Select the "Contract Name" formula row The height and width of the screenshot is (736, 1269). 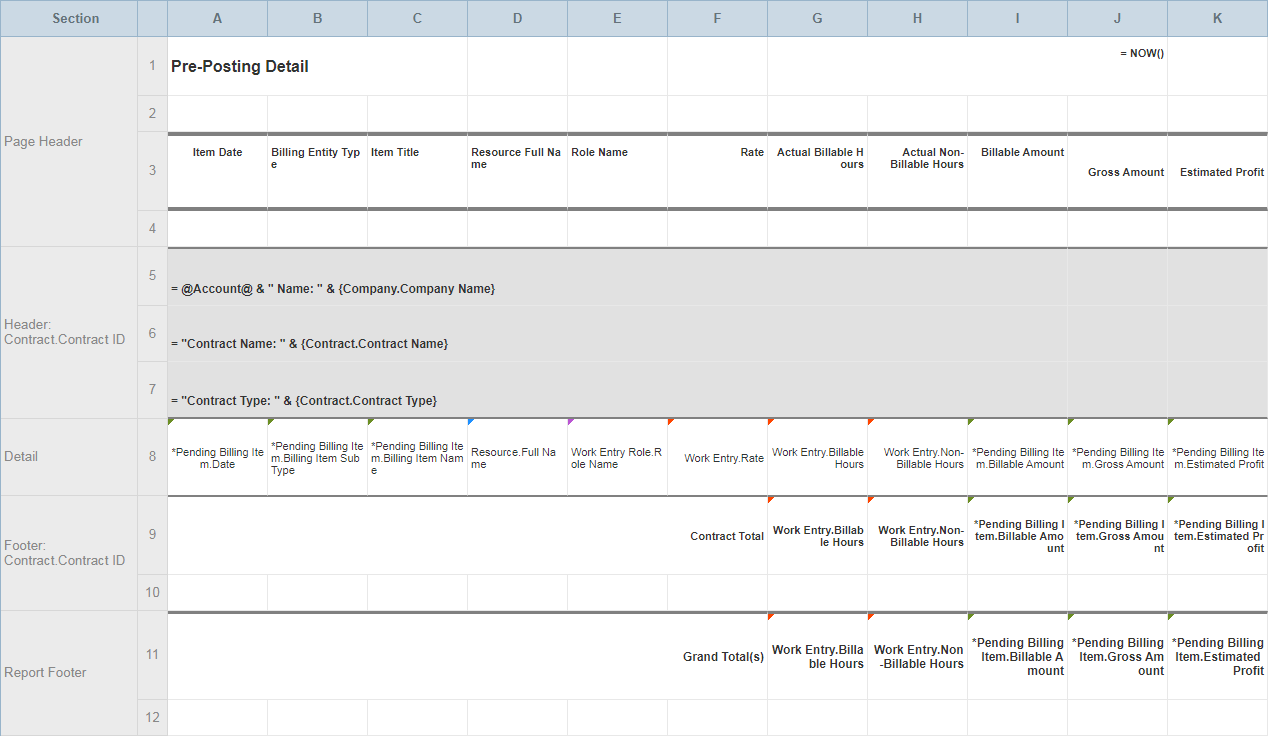coord(310,344)
